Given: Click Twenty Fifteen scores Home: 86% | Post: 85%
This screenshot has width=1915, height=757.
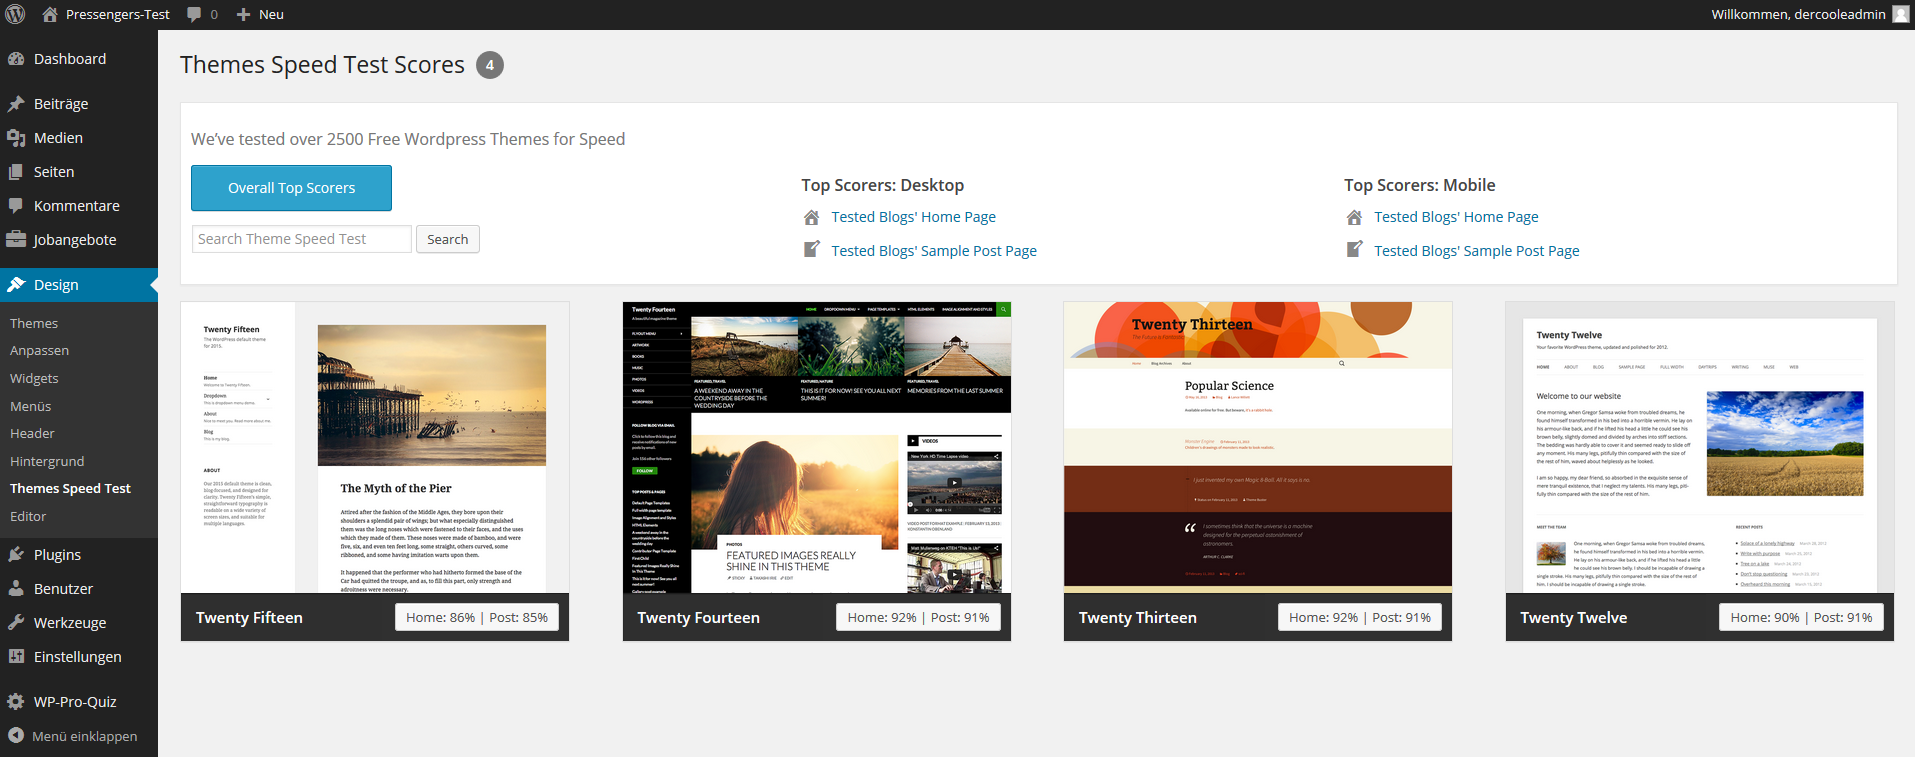Looking at the screenshot, I should tap(477, 618).
